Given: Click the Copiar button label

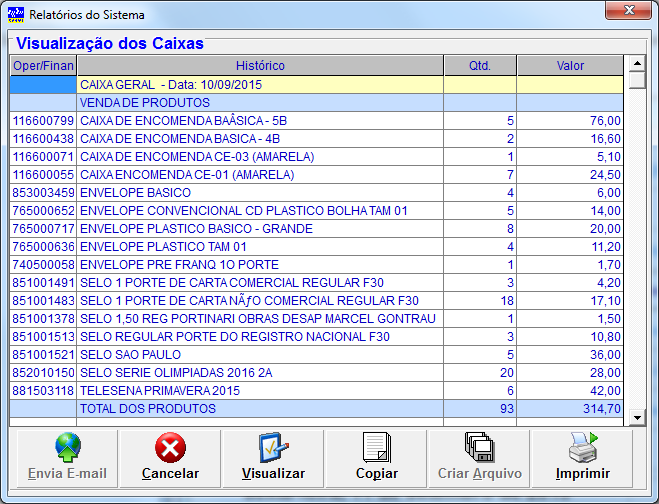Looking at the screenshot, I should [x=377, y=474].
